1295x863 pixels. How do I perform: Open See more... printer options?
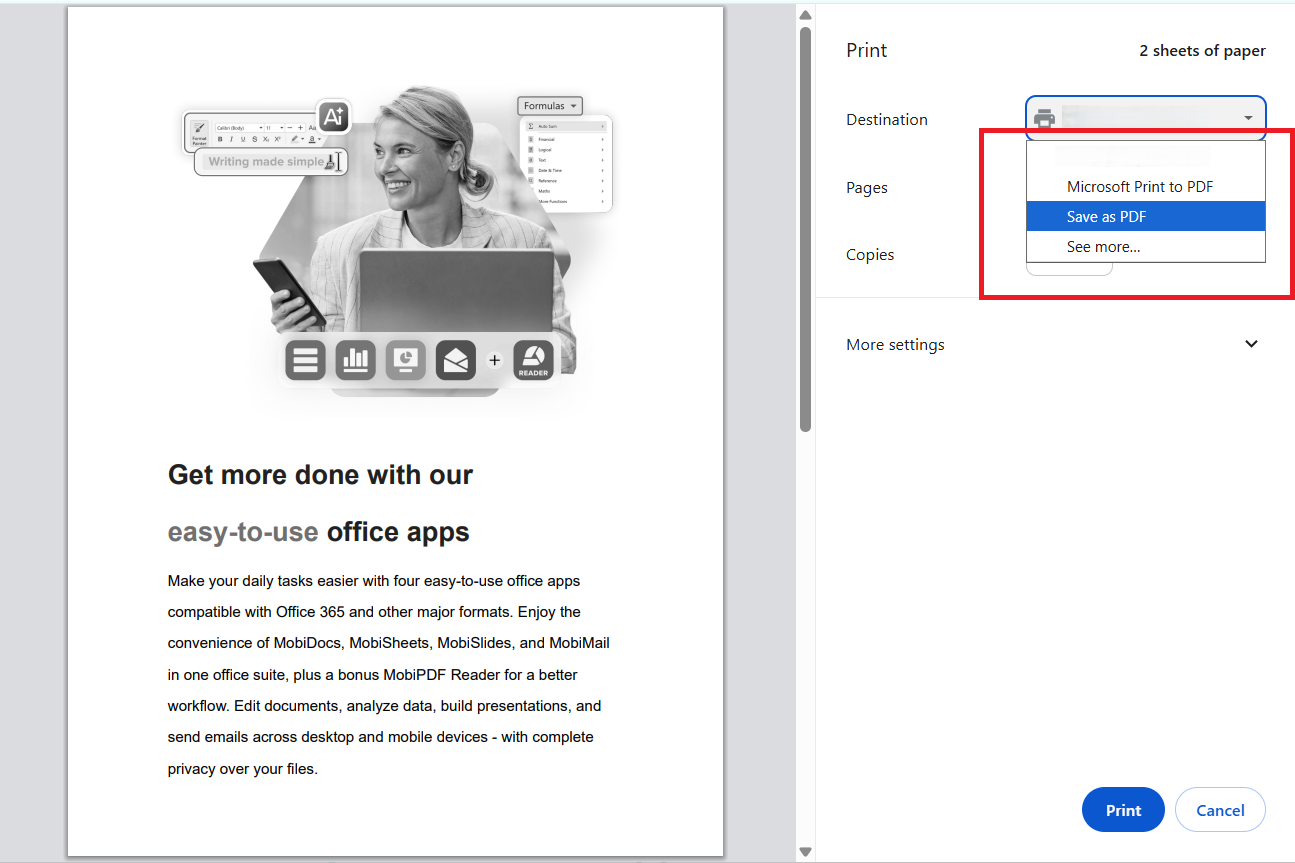[1103, 246]
